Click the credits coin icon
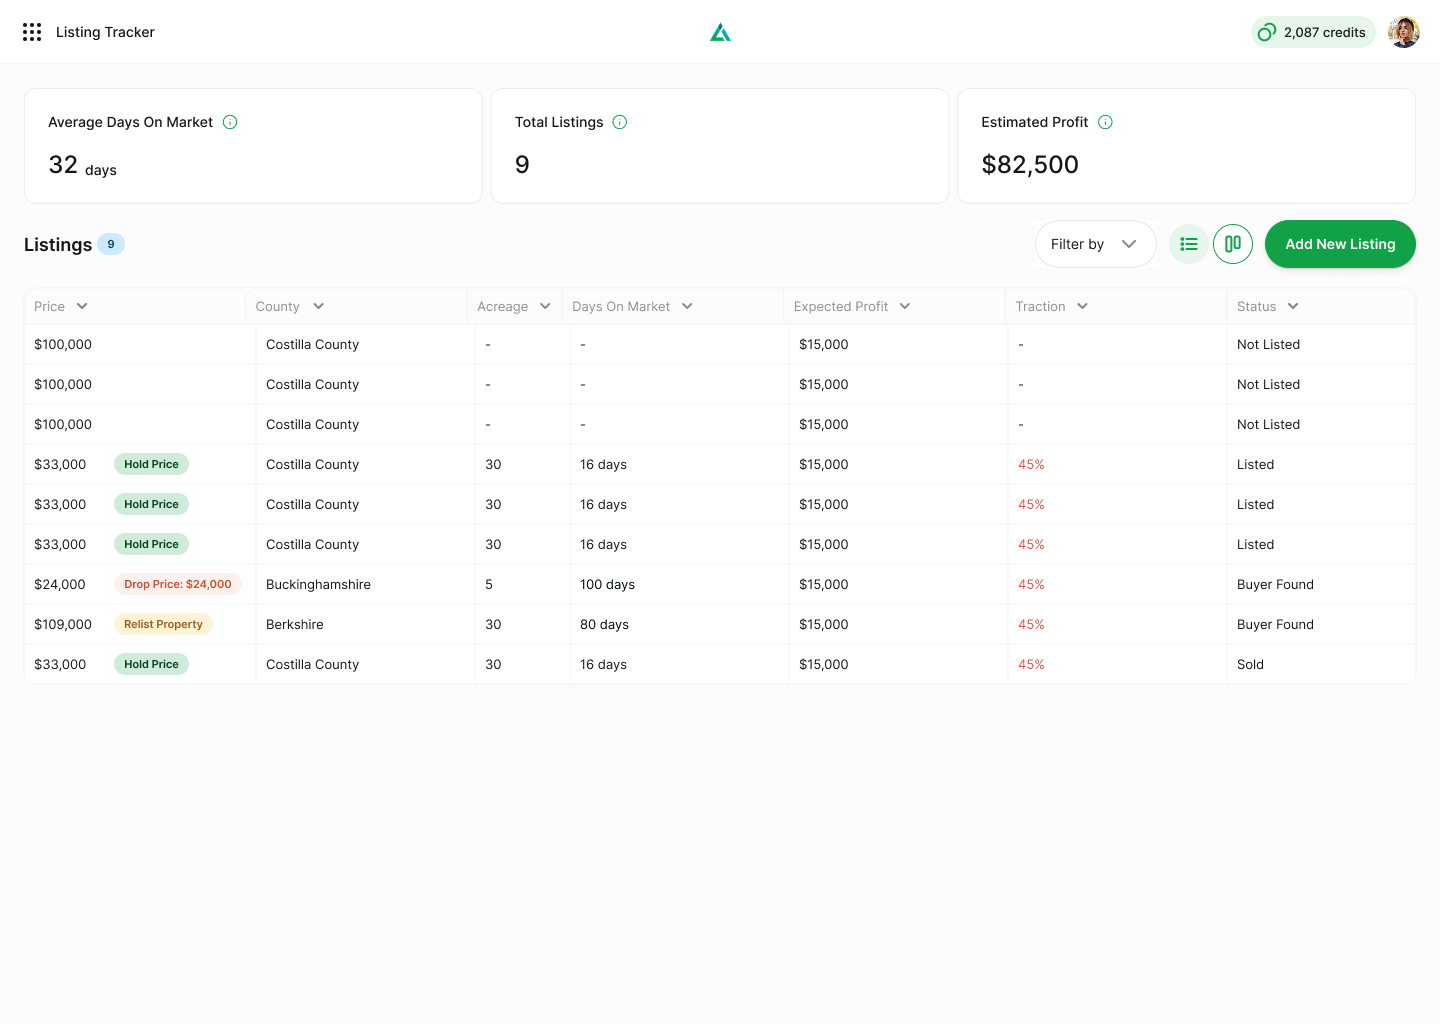The image size is (1440, 1024). point(1266,32)
